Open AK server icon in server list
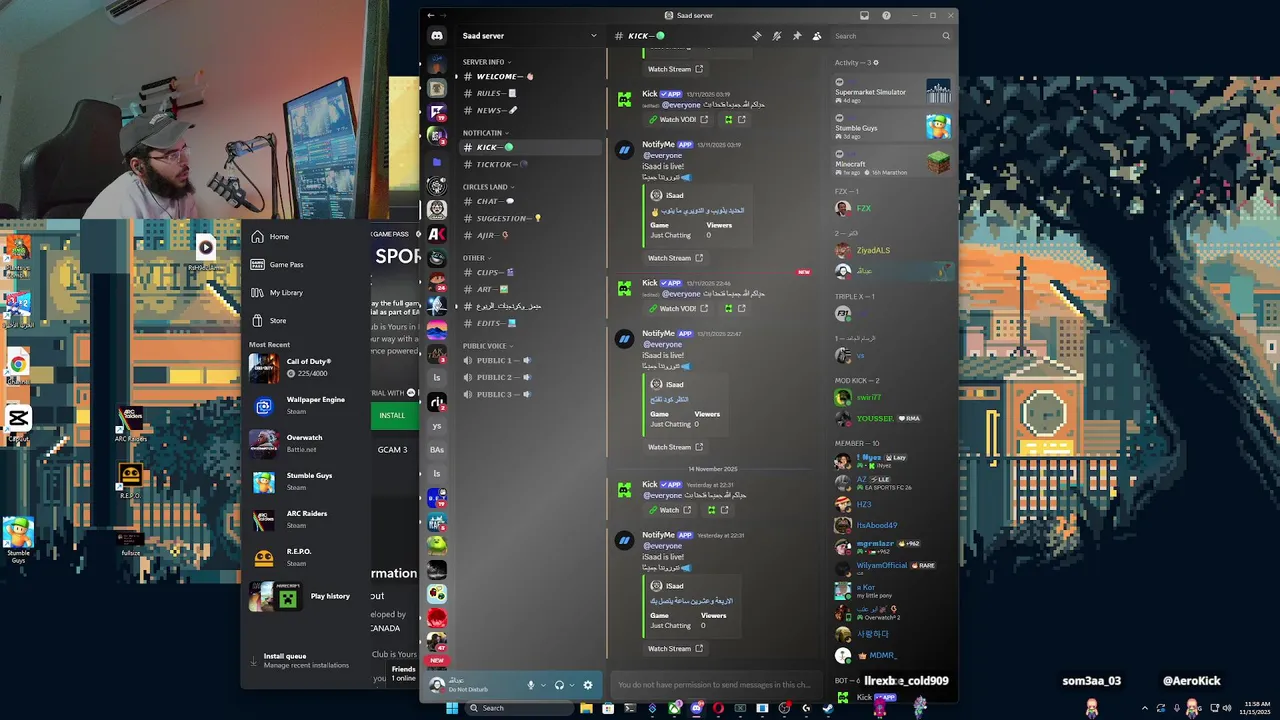 [x=437, y=234]
